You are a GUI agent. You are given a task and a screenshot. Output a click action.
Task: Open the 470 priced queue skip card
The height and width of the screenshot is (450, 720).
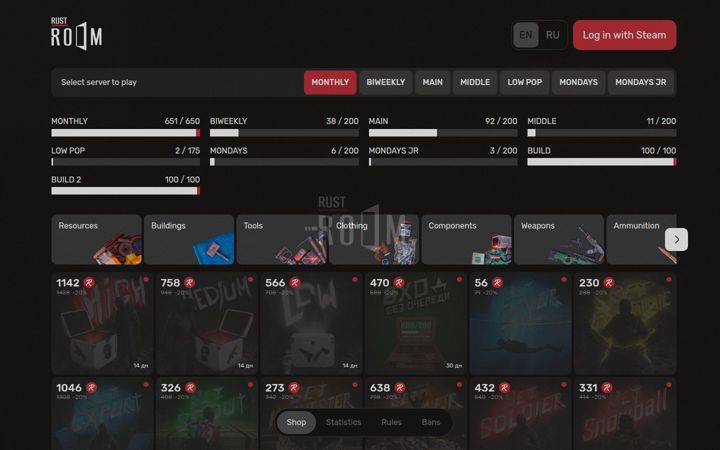[x=416, y=323]
